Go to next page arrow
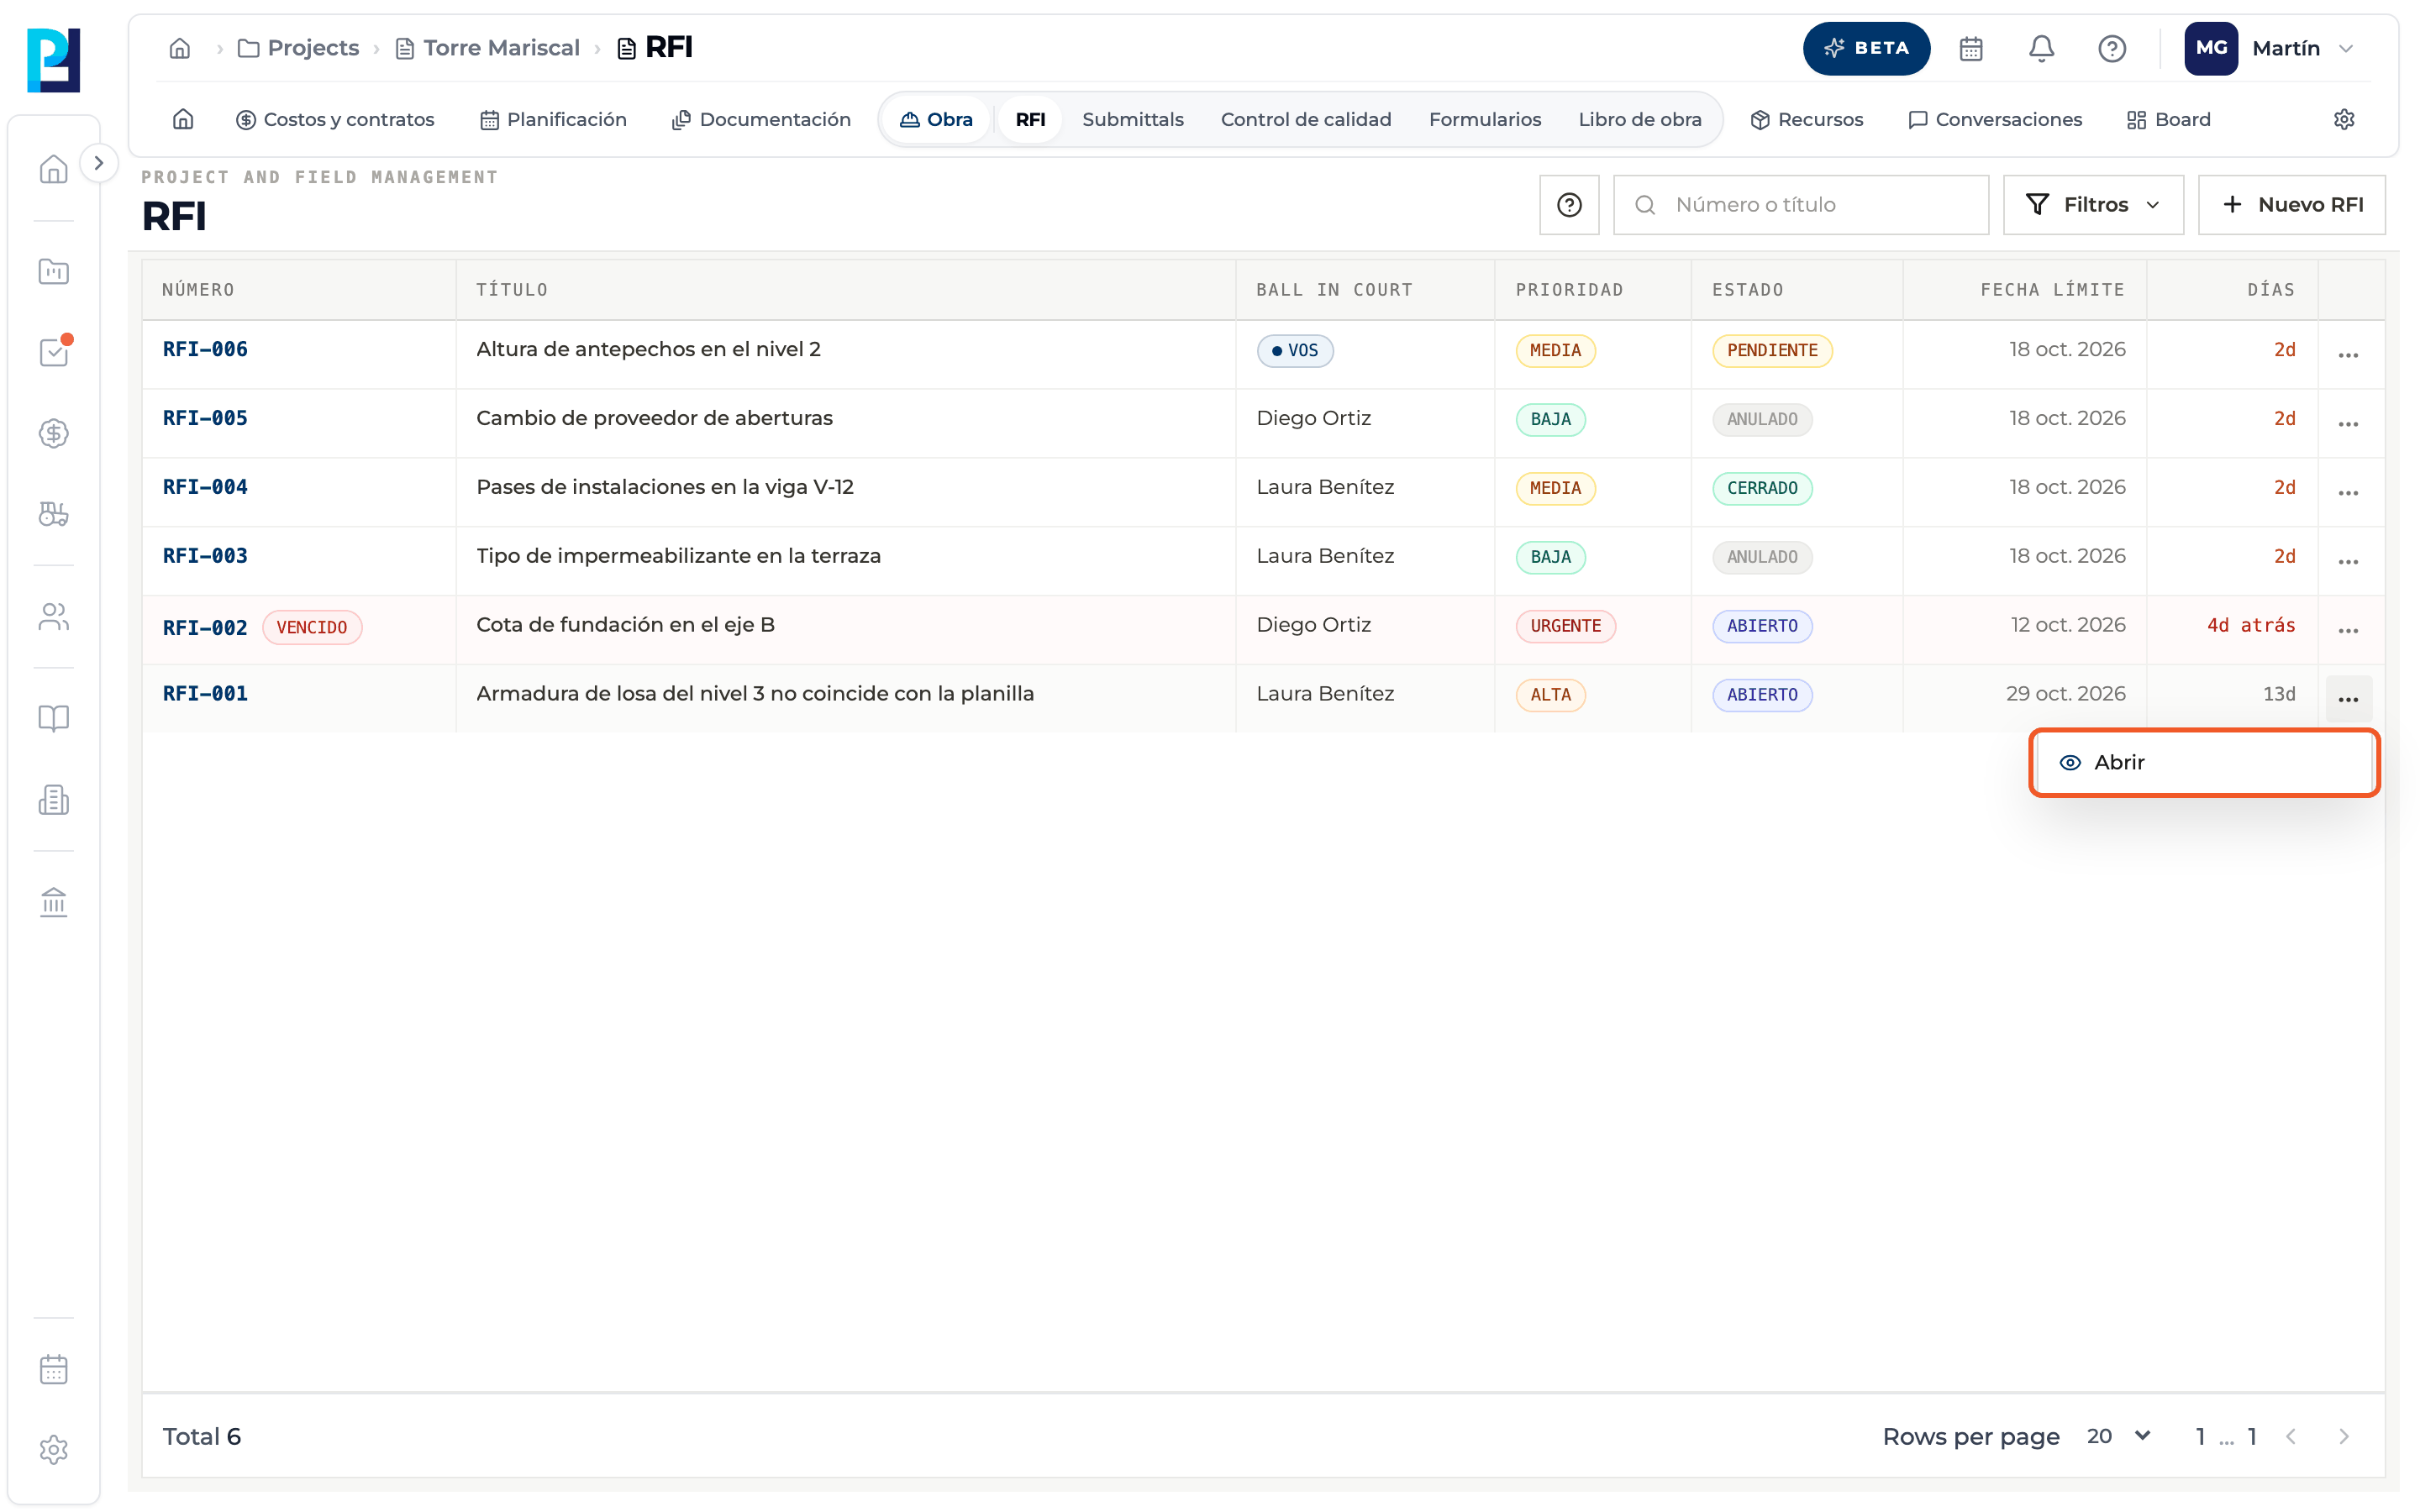The image size is (2420, 1512). [x=2343, y=1436]
